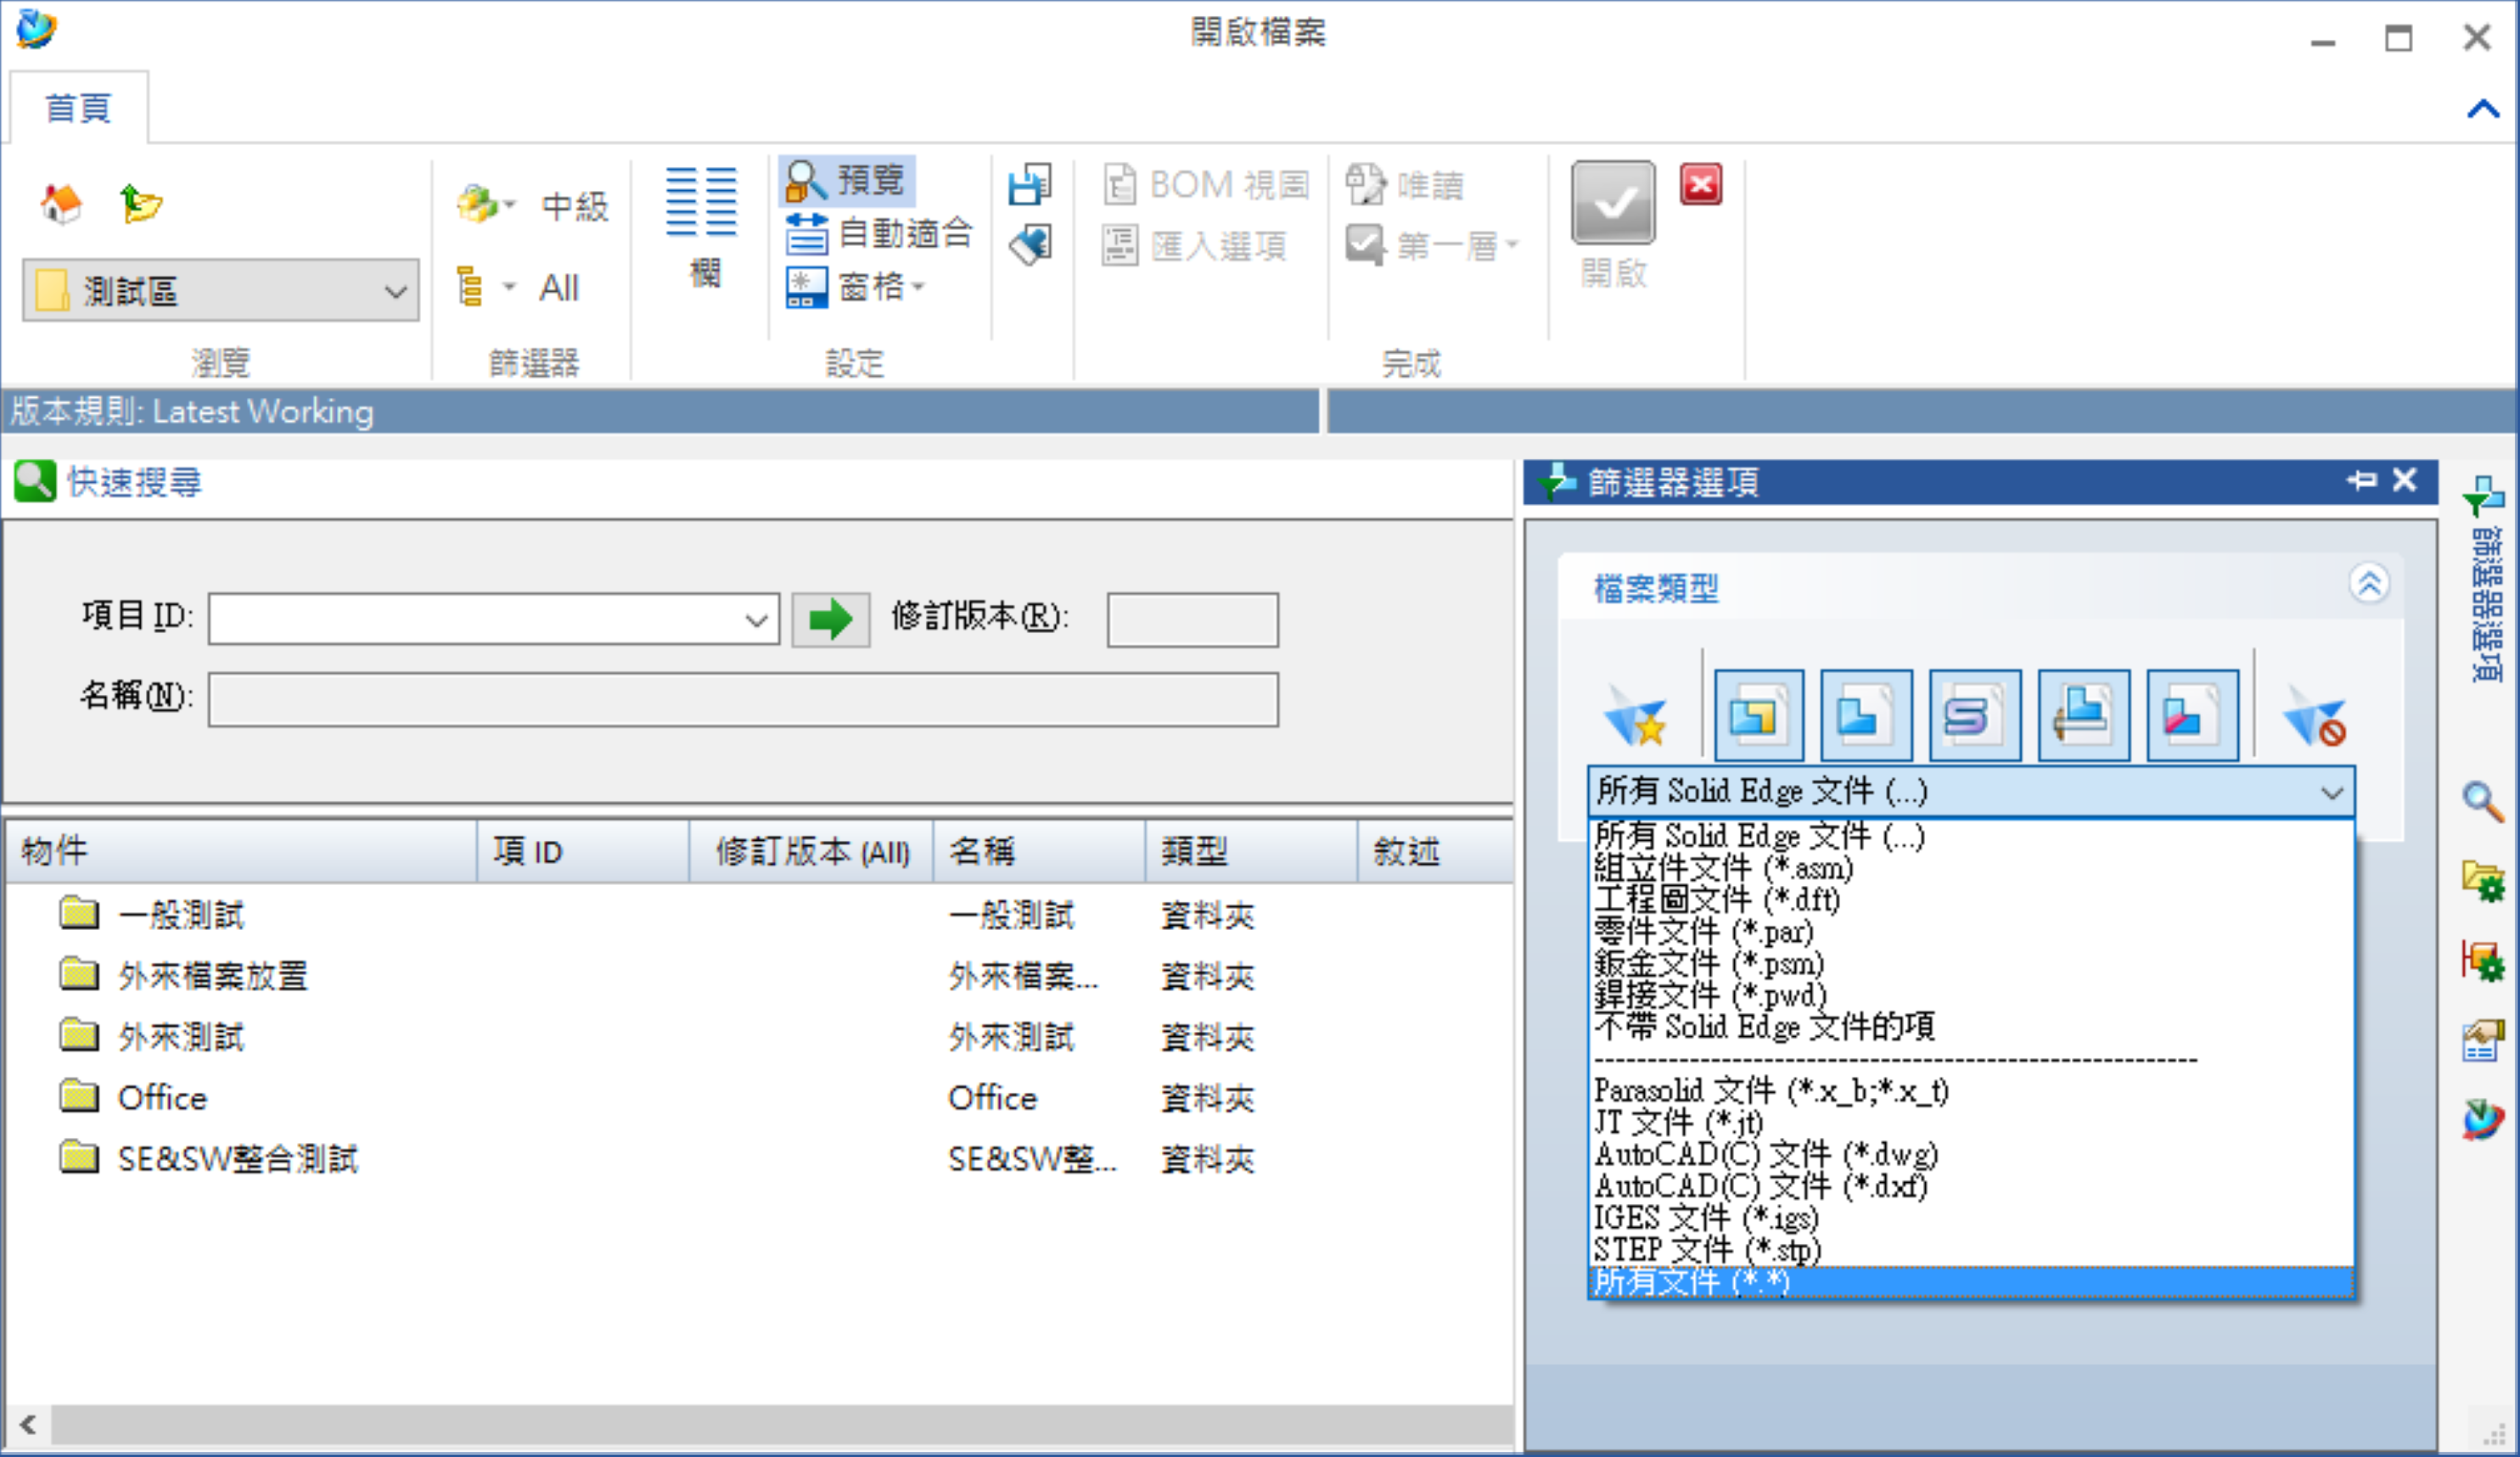Click the 修訂版本(R) field
This screenshot has height=1457, width=2520.
1192,619
